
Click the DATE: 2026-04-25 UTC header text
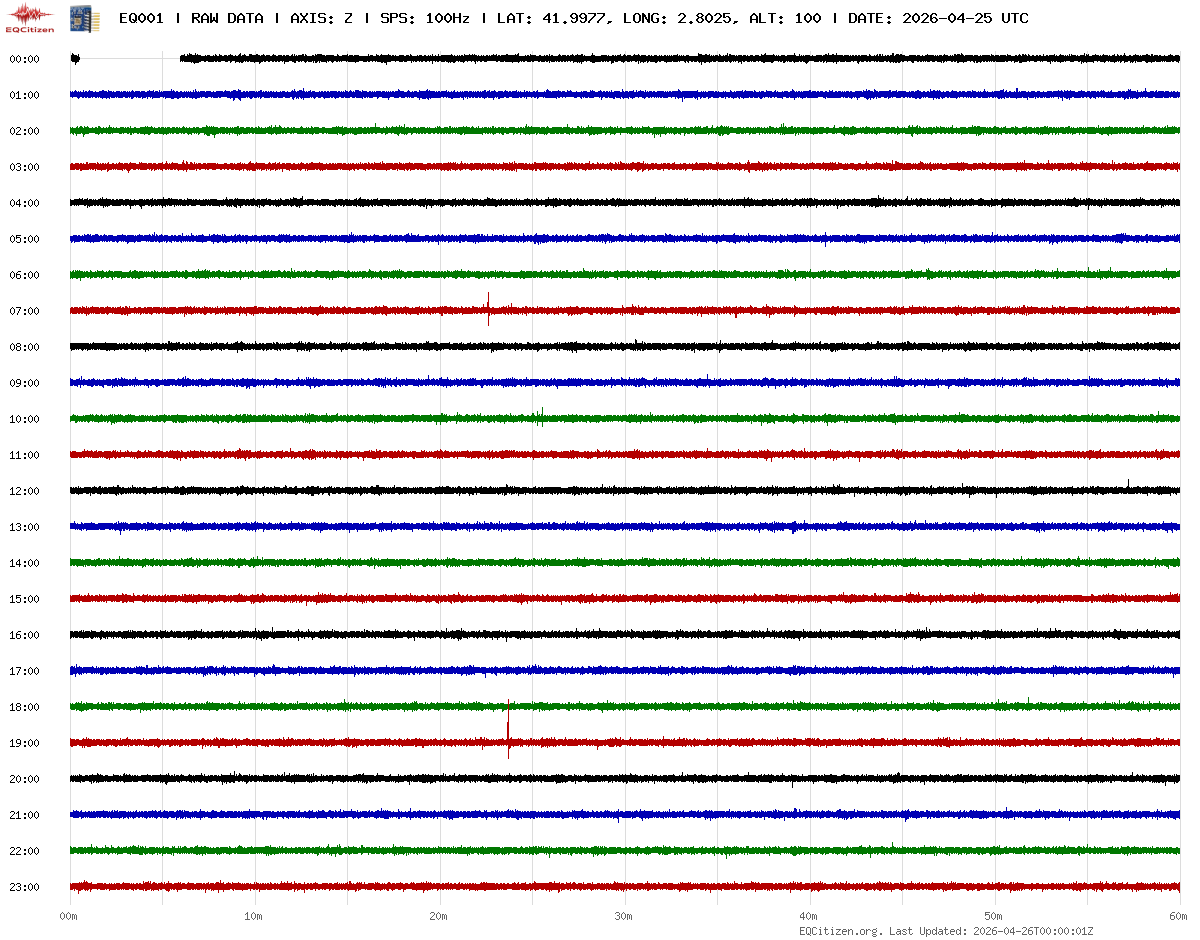938,18
